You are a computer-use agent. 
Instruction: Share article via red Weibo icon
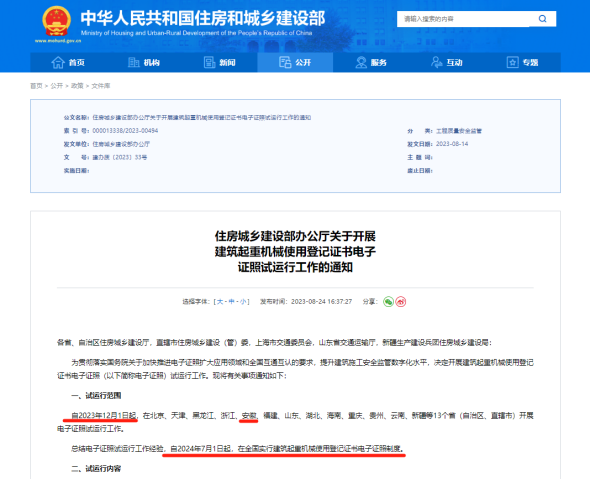(x=401, y=301)
